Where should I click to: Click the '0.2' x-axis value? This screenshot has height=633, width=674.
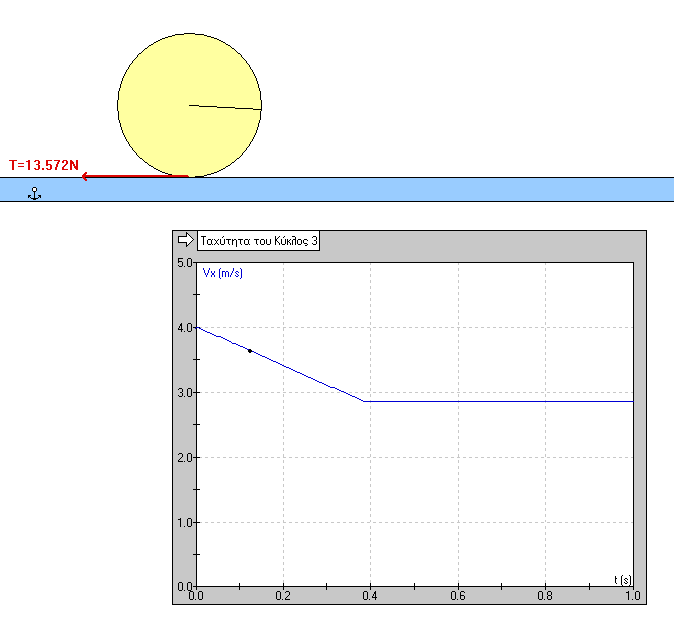tap(283, 596)
